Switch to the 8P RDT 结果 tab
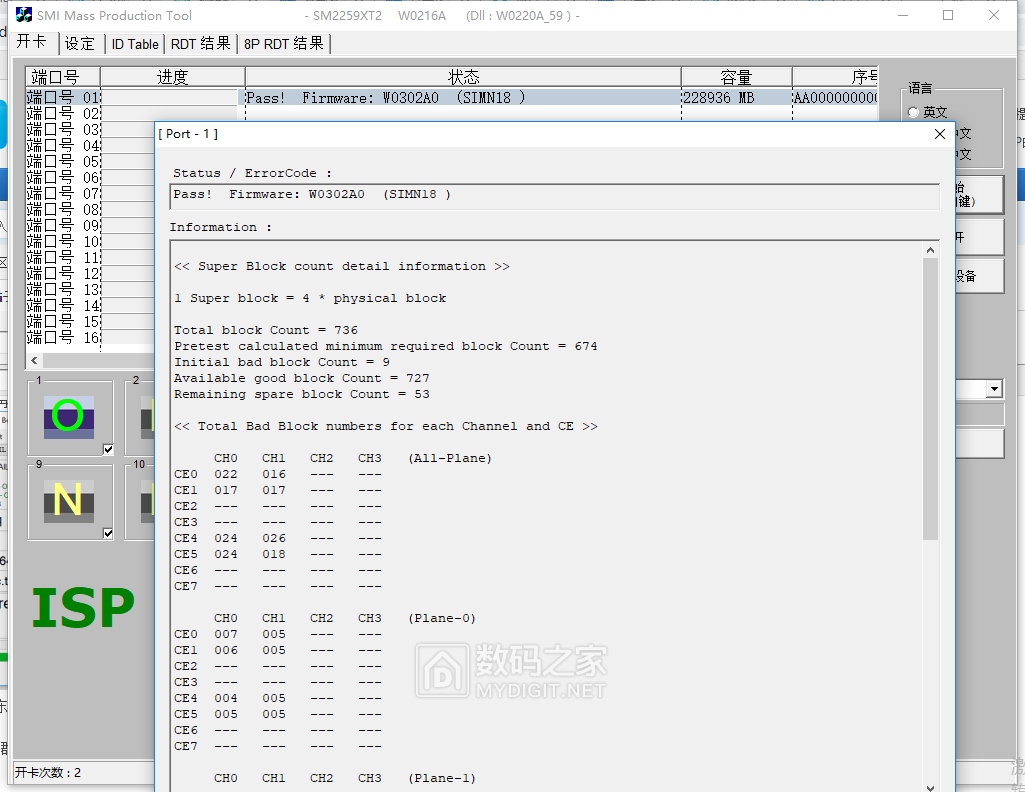This screenshot has width=1025, height=792. pos(284,44)
